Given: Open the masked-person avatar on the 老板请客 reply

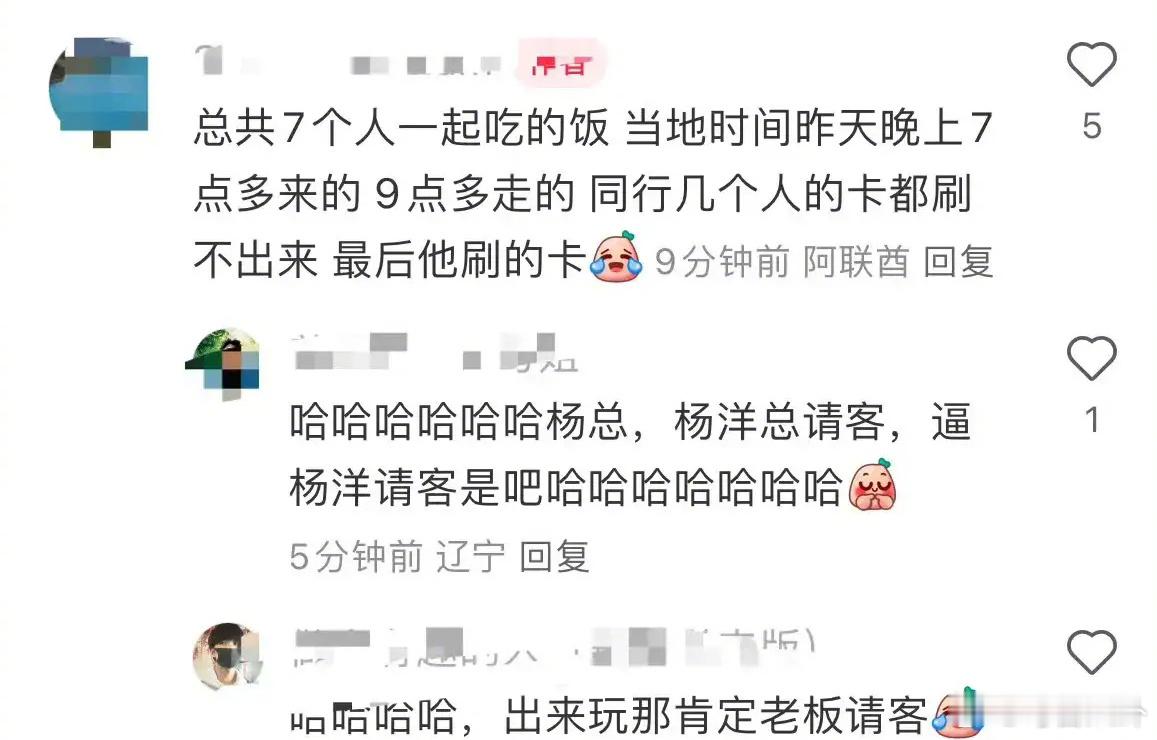Looking at the screenshot, I should tap(227, 657).
